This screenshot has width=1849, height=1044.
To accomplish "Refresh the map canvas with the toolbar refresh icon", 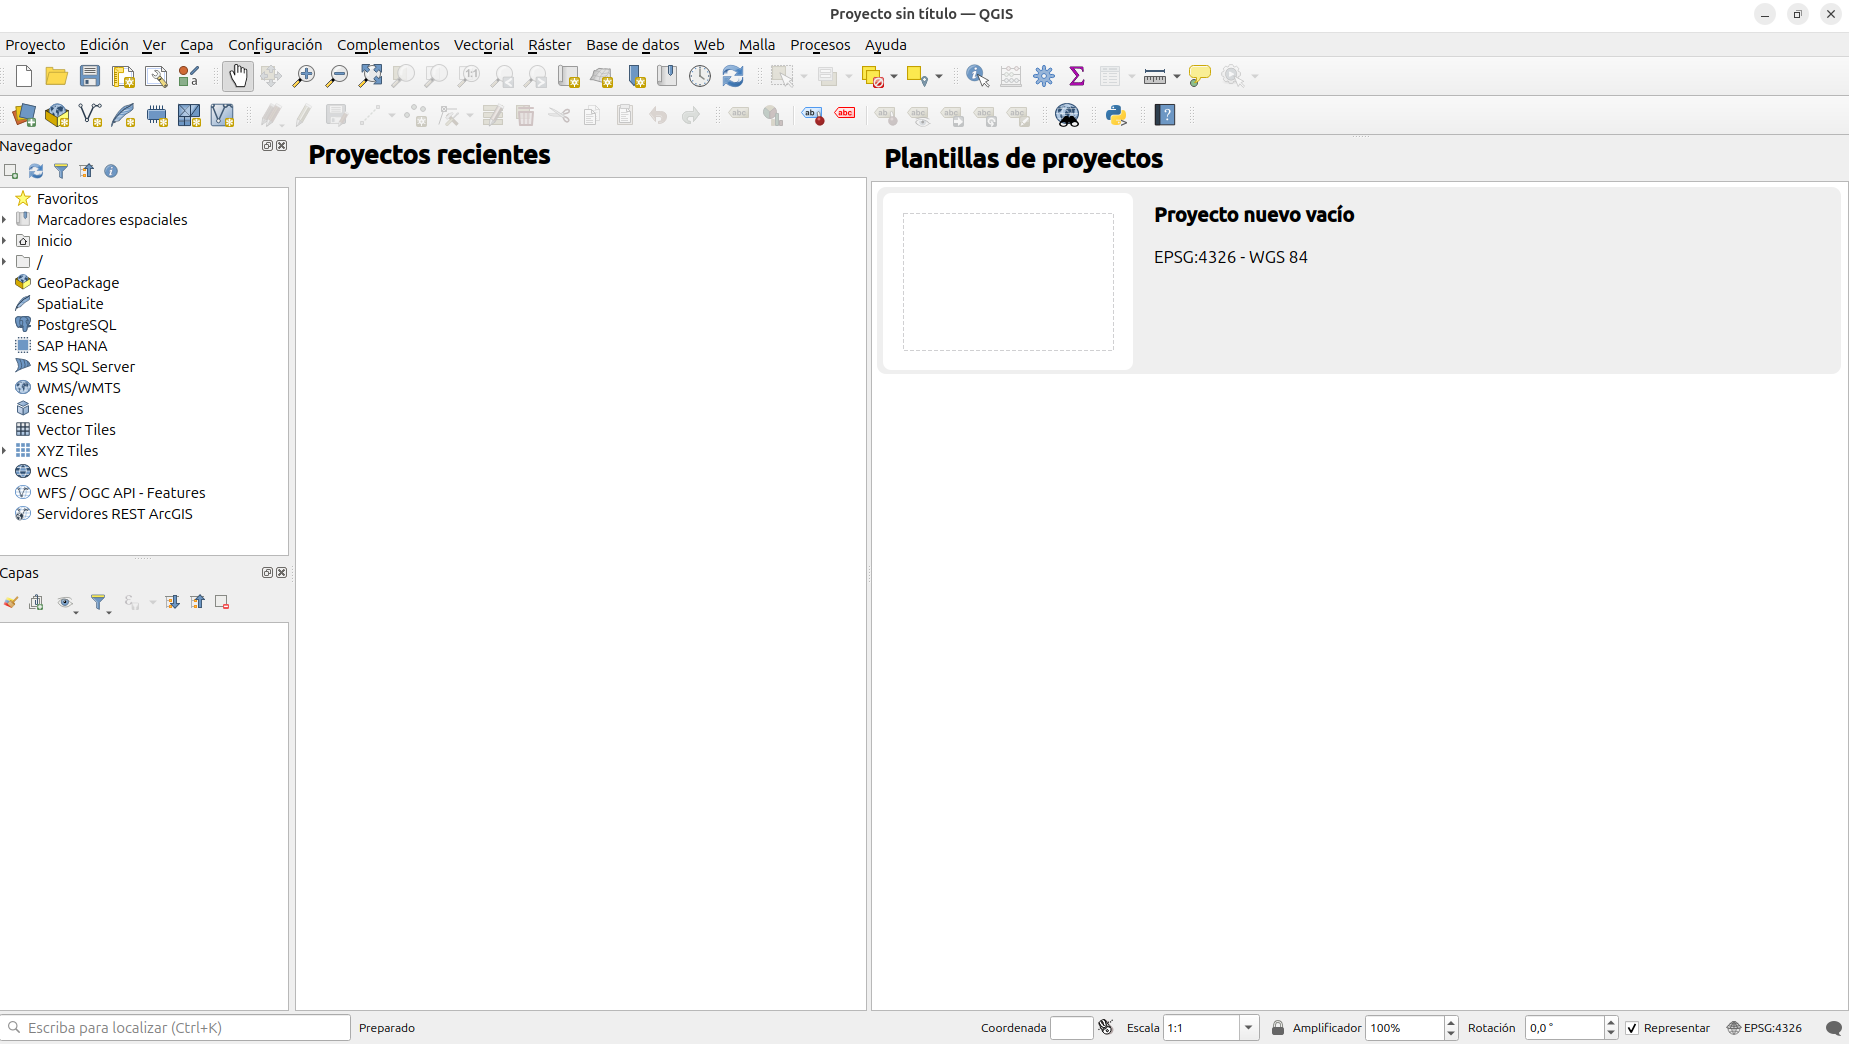I will pos(733,76).
